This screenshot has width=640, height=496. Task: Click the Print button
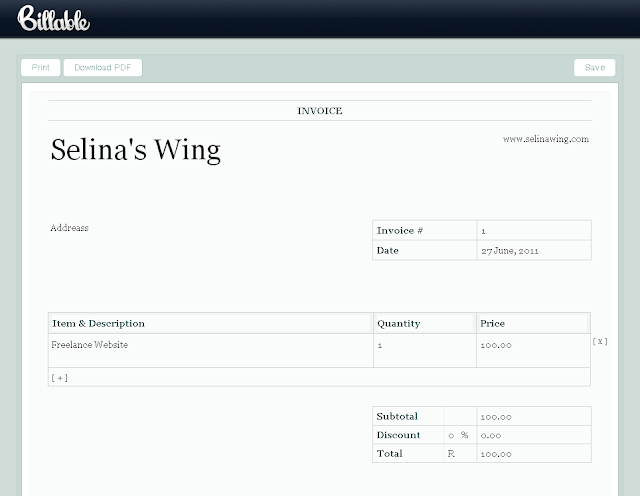pos(40,67)
